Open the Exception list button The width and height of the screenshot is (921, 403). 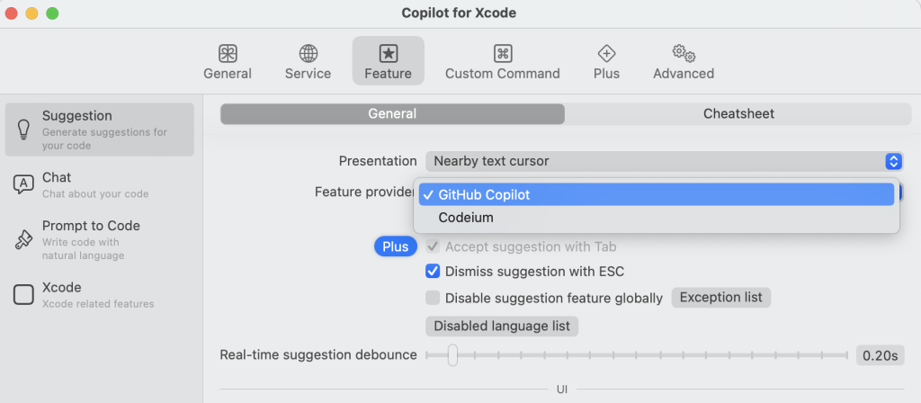point(721,297)
